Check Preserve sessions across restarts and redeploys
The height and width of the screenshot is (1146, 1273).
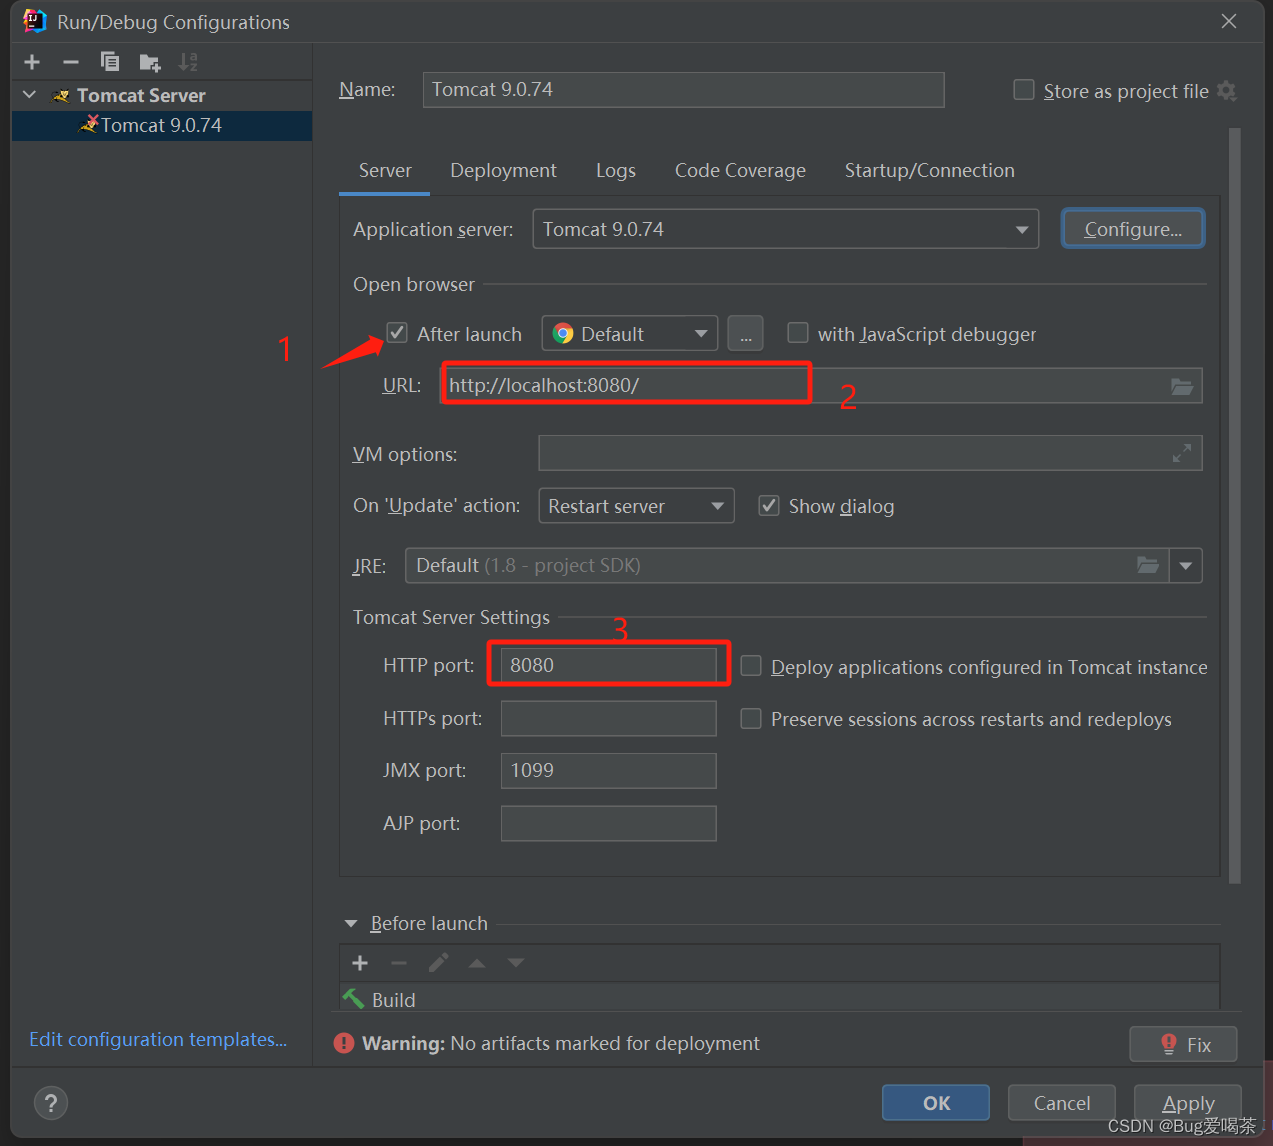tap(751, 718)
